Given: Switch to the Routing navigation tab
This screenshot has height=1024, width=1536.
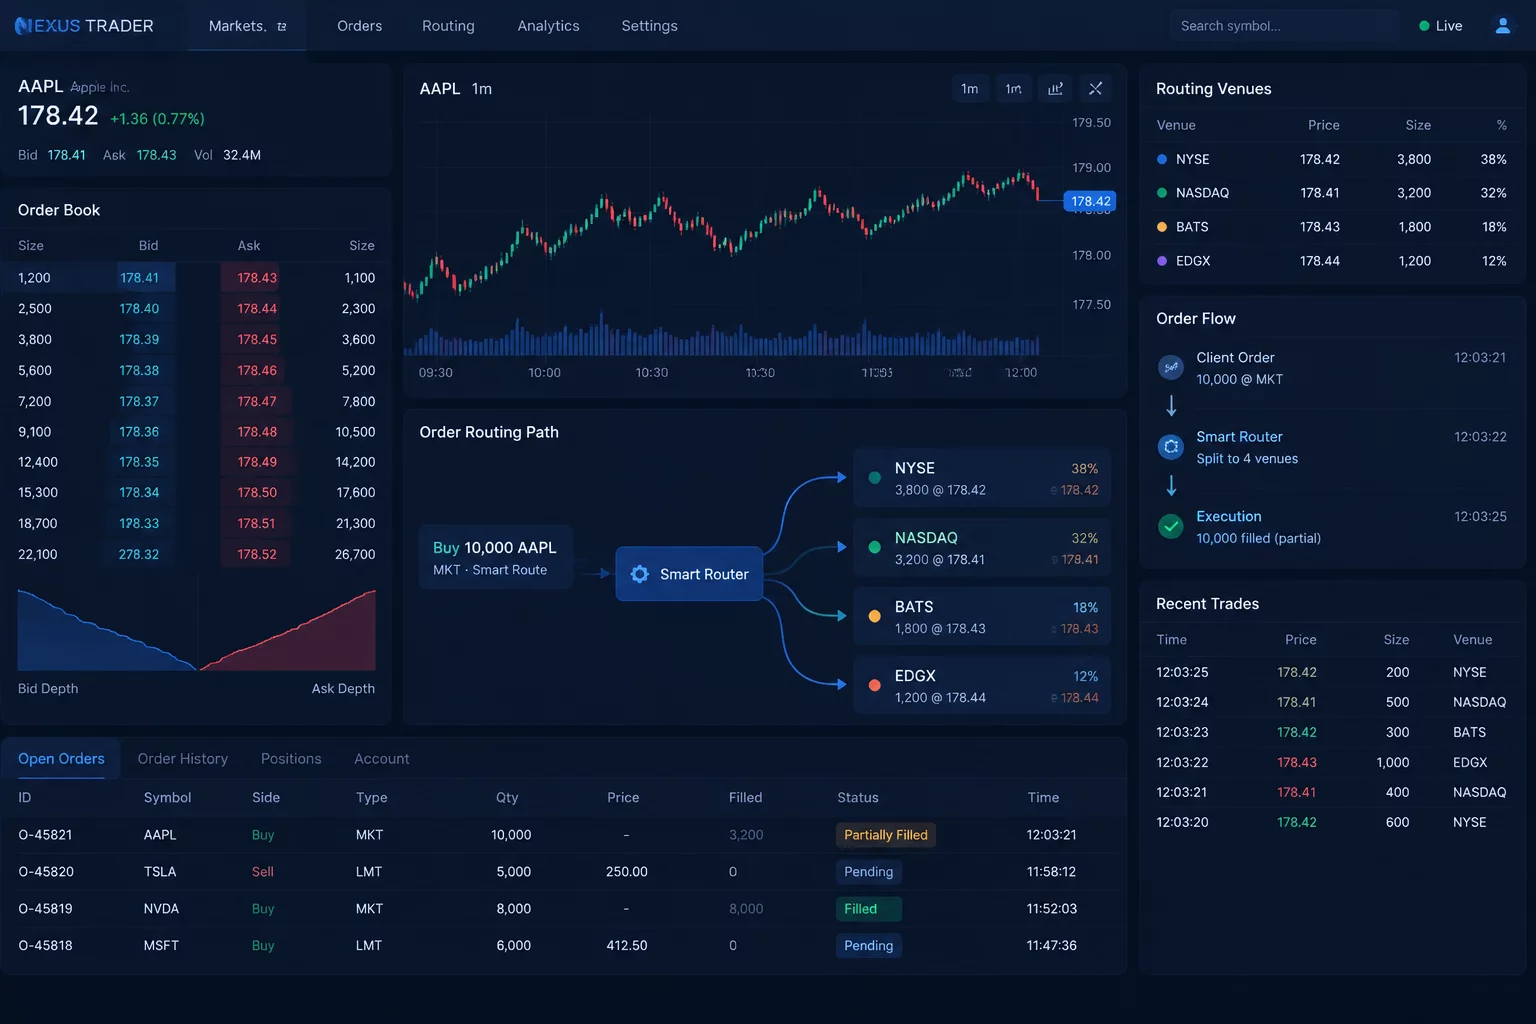Looking at the screenshot, I should click(x=448, y=26).
